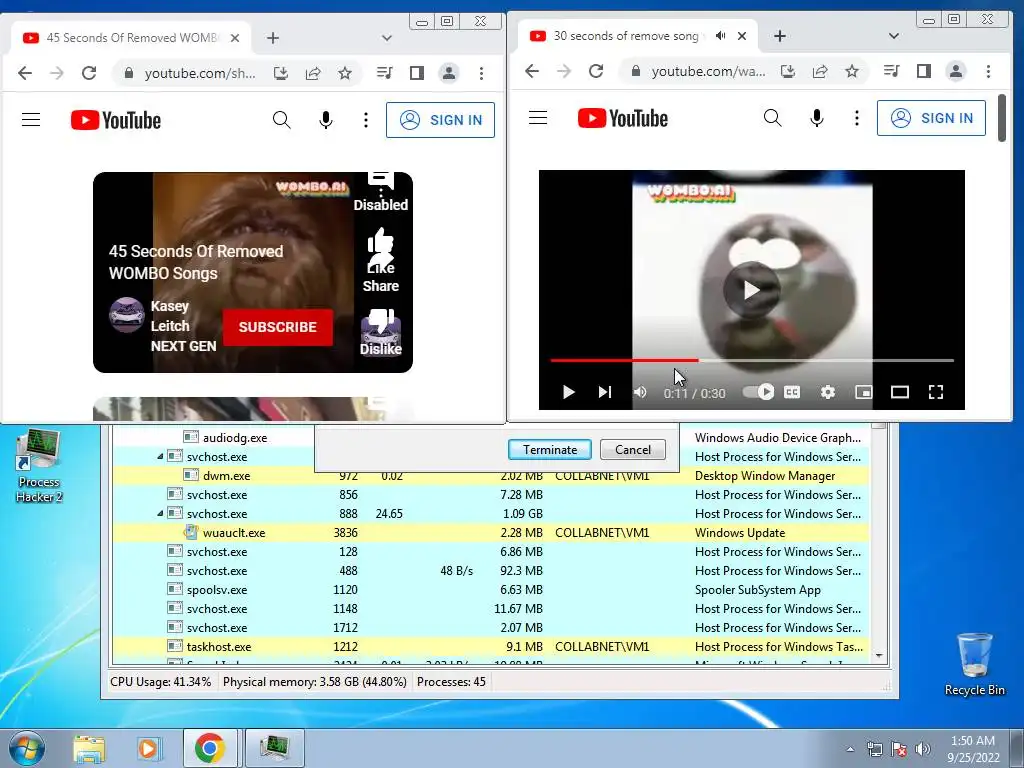Select the spoolsv.exe process row

(x=491, y=590)
